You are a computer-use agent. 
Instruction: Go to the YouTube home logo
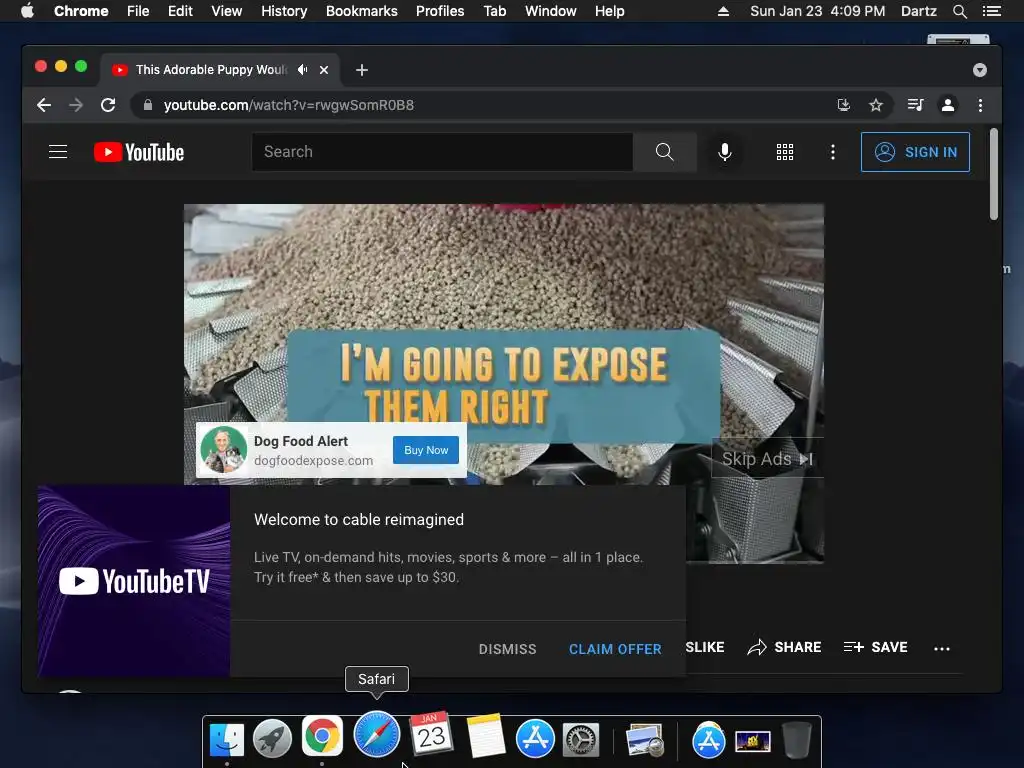[x=139, y=152]
